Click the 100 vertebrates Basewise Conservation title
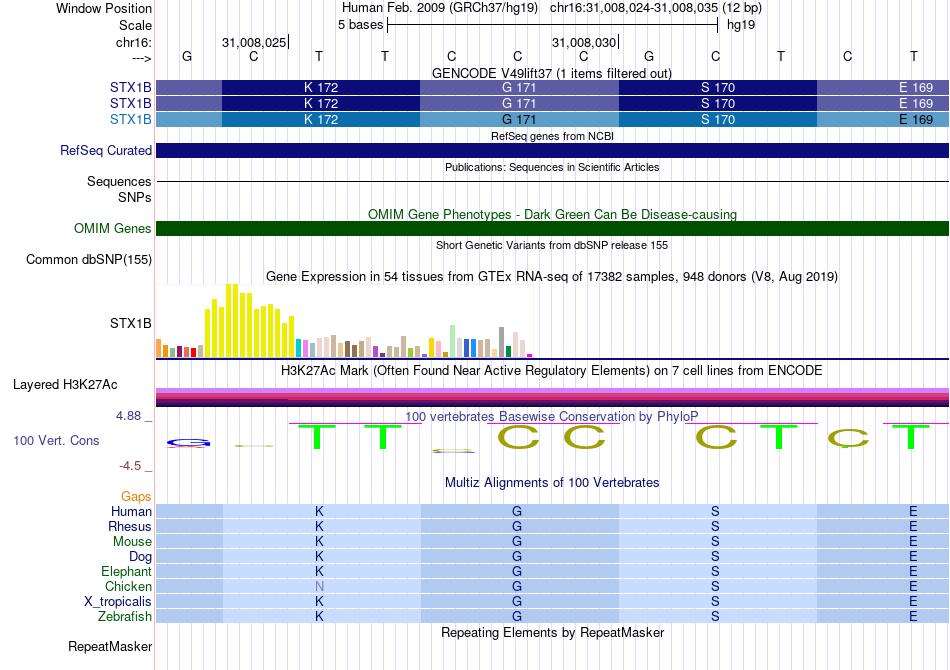Viewport: 950px width, 670px height. tap(551, 417)
